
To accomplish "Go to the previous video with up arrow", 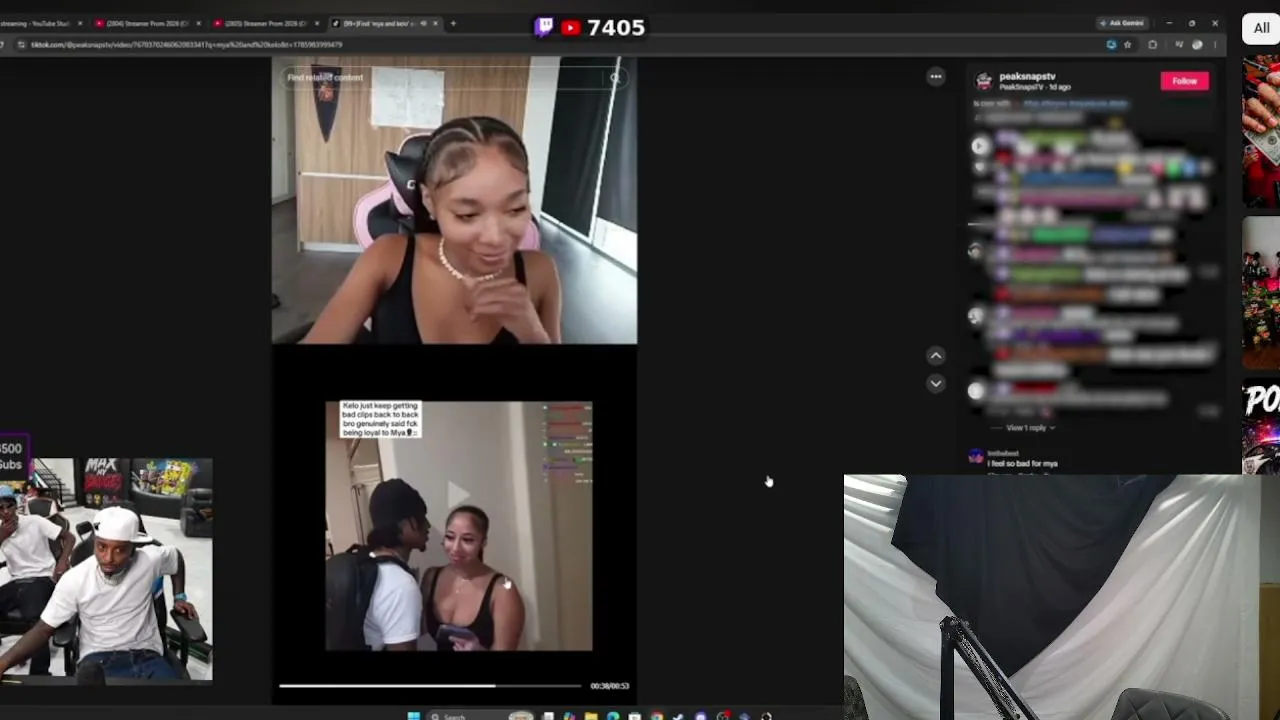I will 936,356.
